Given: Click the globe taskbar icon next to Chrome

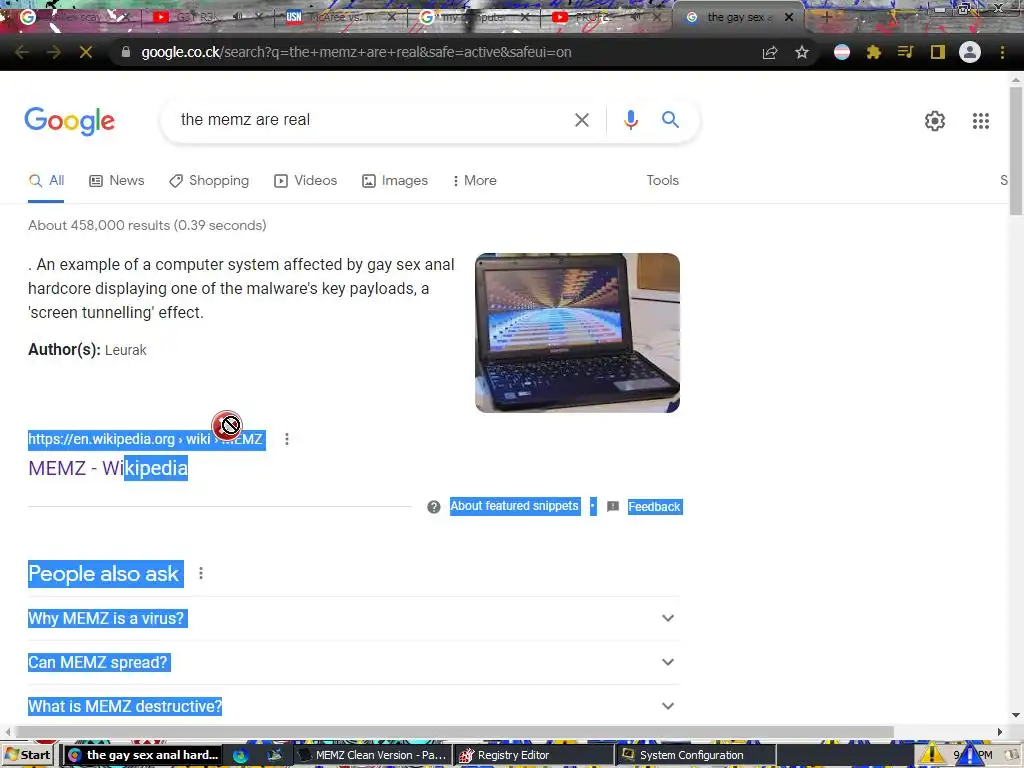Looking at the screenshot, I should click(240, 756).
